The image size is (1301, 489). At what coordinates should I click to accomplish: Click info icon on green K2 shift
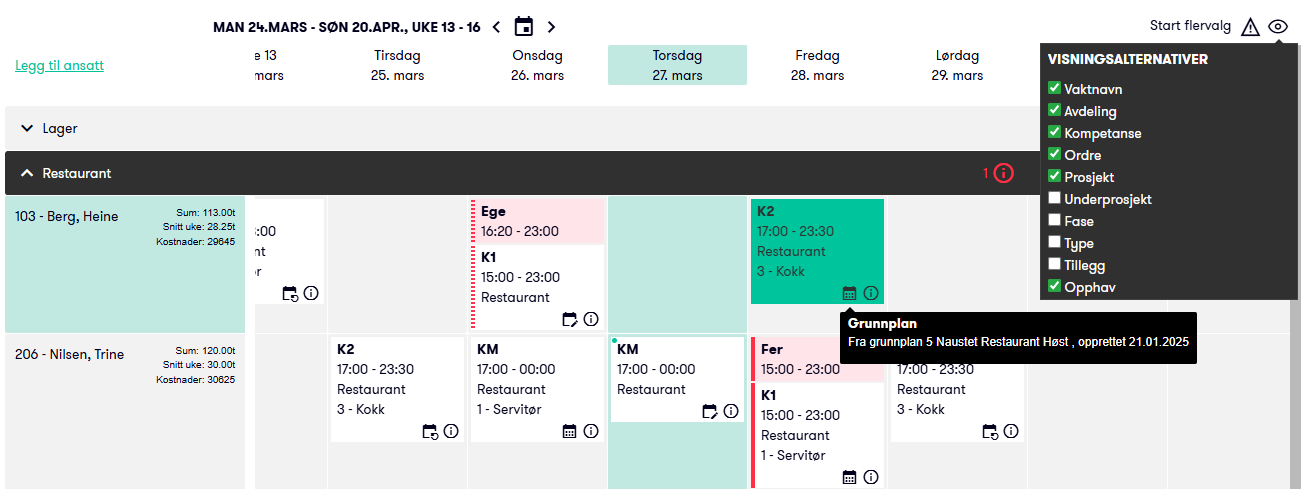coord(871,293)
